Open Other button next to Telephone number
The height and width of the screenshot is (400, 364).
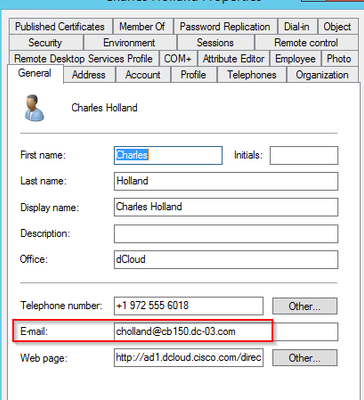(305, 306)
